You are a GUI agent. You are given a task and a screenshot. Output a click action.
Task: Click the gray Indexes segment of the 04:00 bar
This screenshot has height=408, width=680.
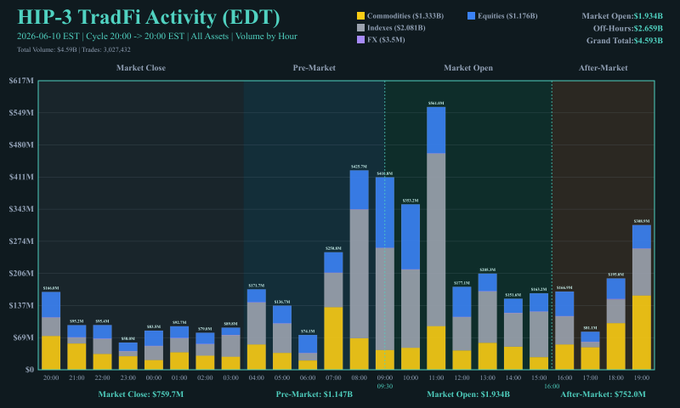[x=256, y=323]
